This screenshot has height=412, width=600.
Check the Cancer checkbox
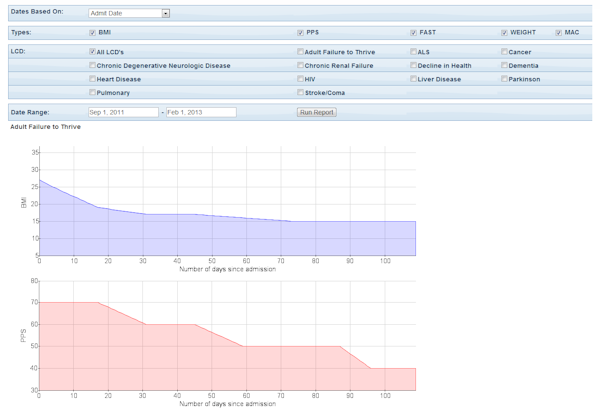pyautogui.click(x=504, y=51)
